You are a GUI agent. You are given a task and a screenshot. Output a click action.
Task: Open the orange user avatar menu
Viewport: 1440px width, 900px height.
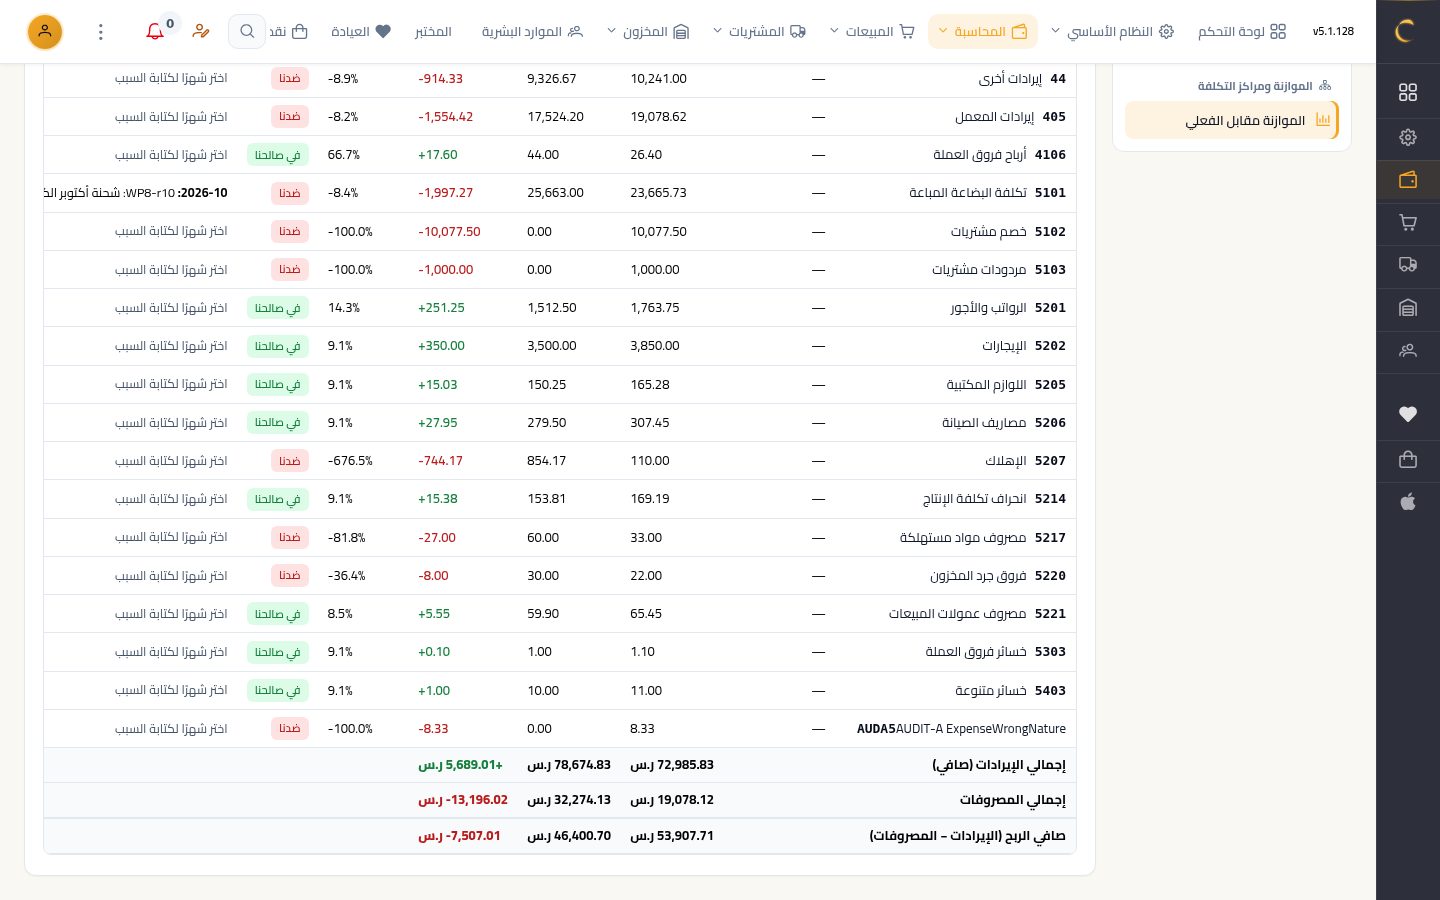(45, 31)
